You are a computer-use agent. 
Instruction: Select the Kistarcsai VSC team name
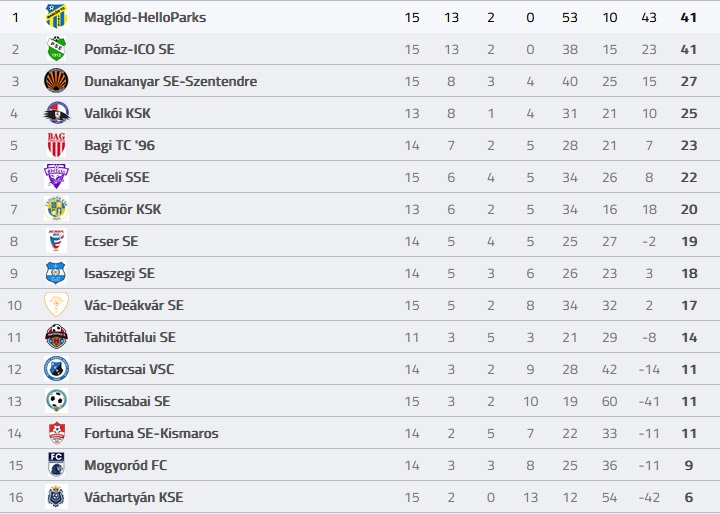point(129,369)
